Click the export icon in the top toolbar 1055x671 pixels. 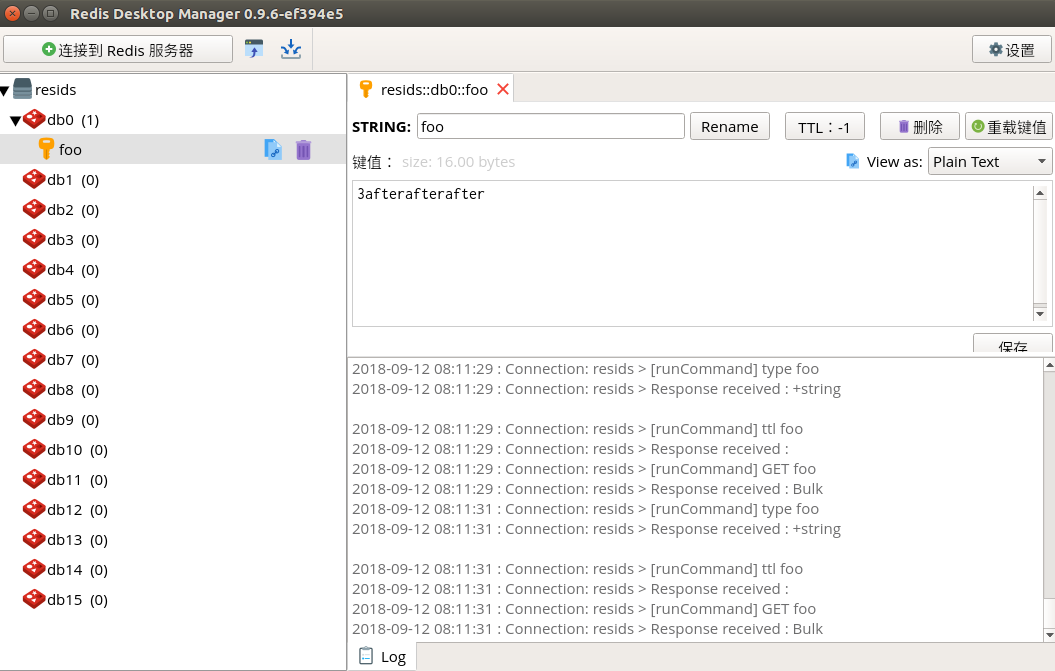[x=291, y=49]
